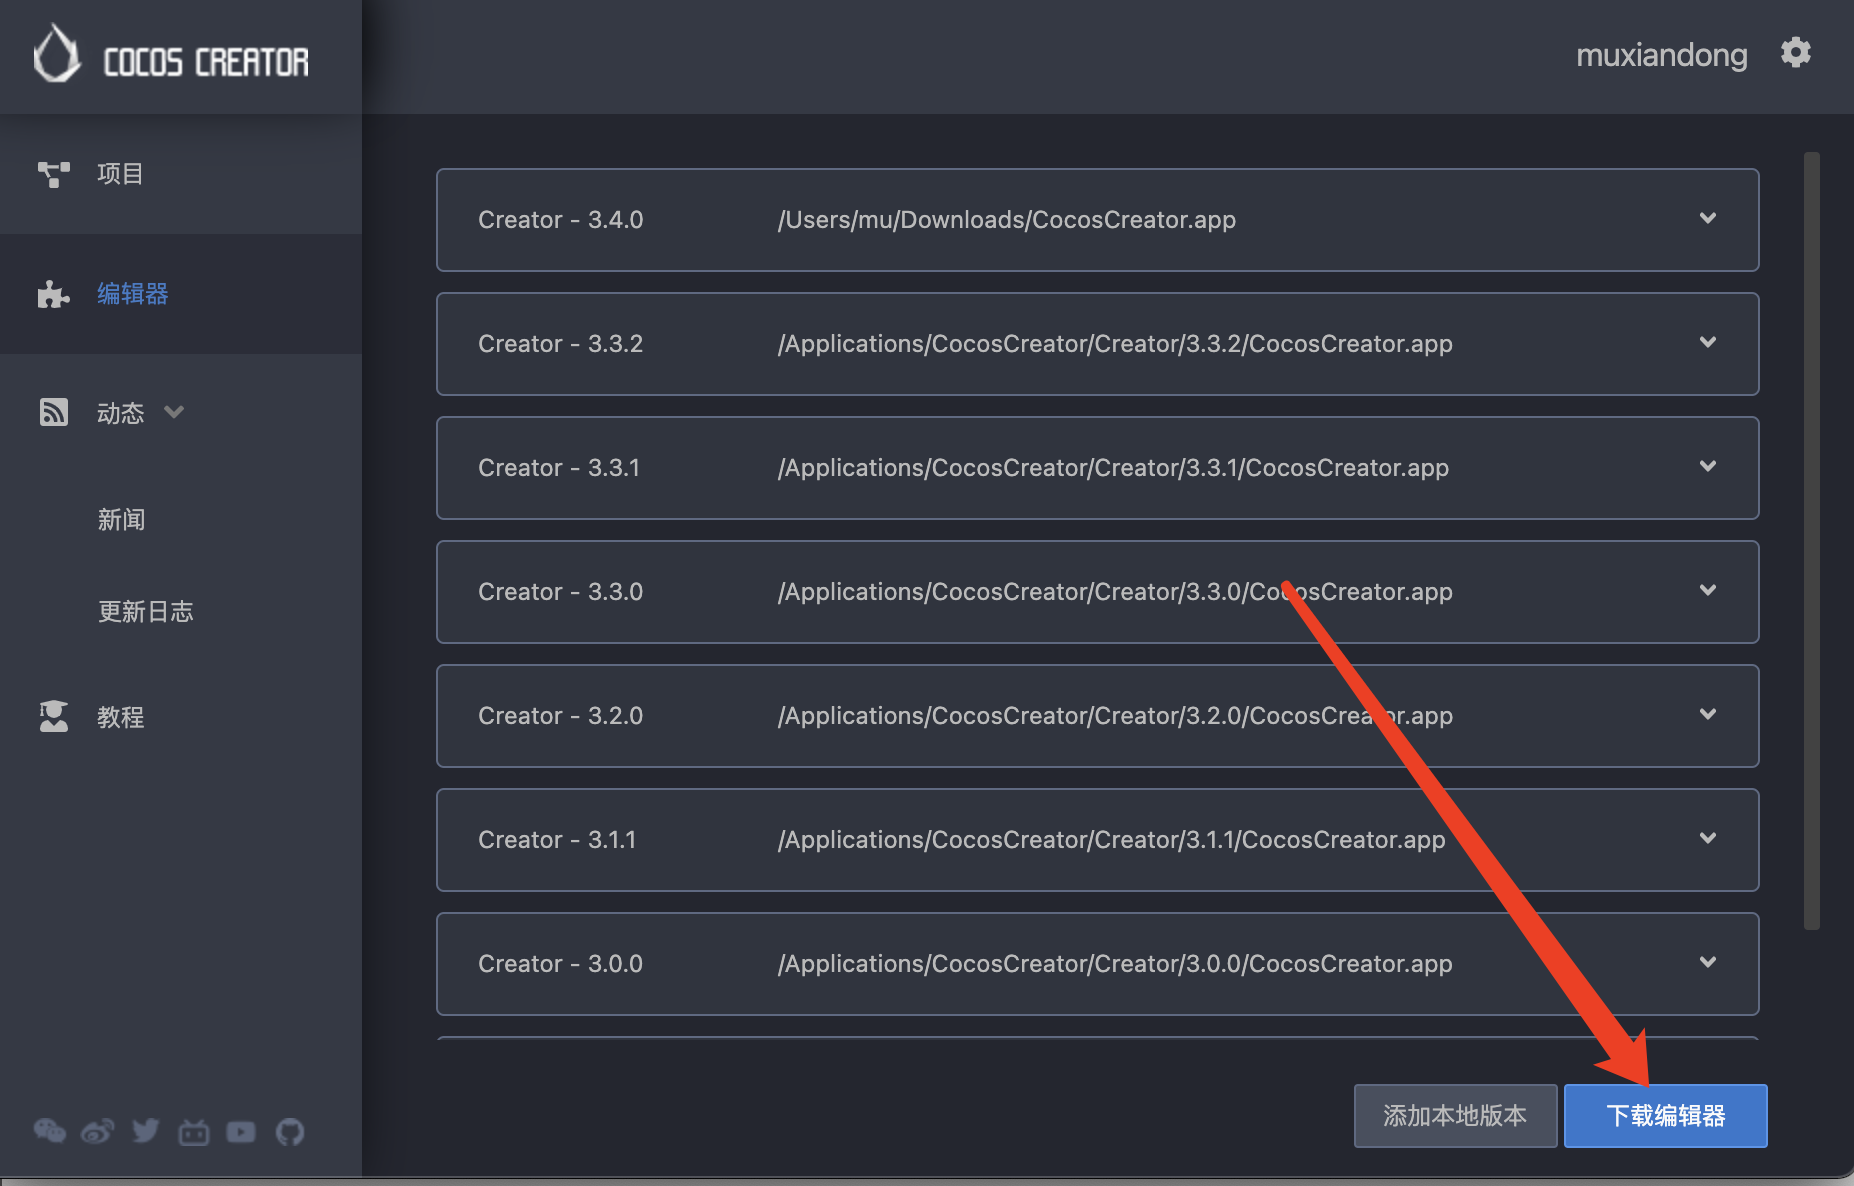Expand options for Creator 3.0.0
The height and width of the screenshot is (1186, 1854).
tap(1708, 962)
